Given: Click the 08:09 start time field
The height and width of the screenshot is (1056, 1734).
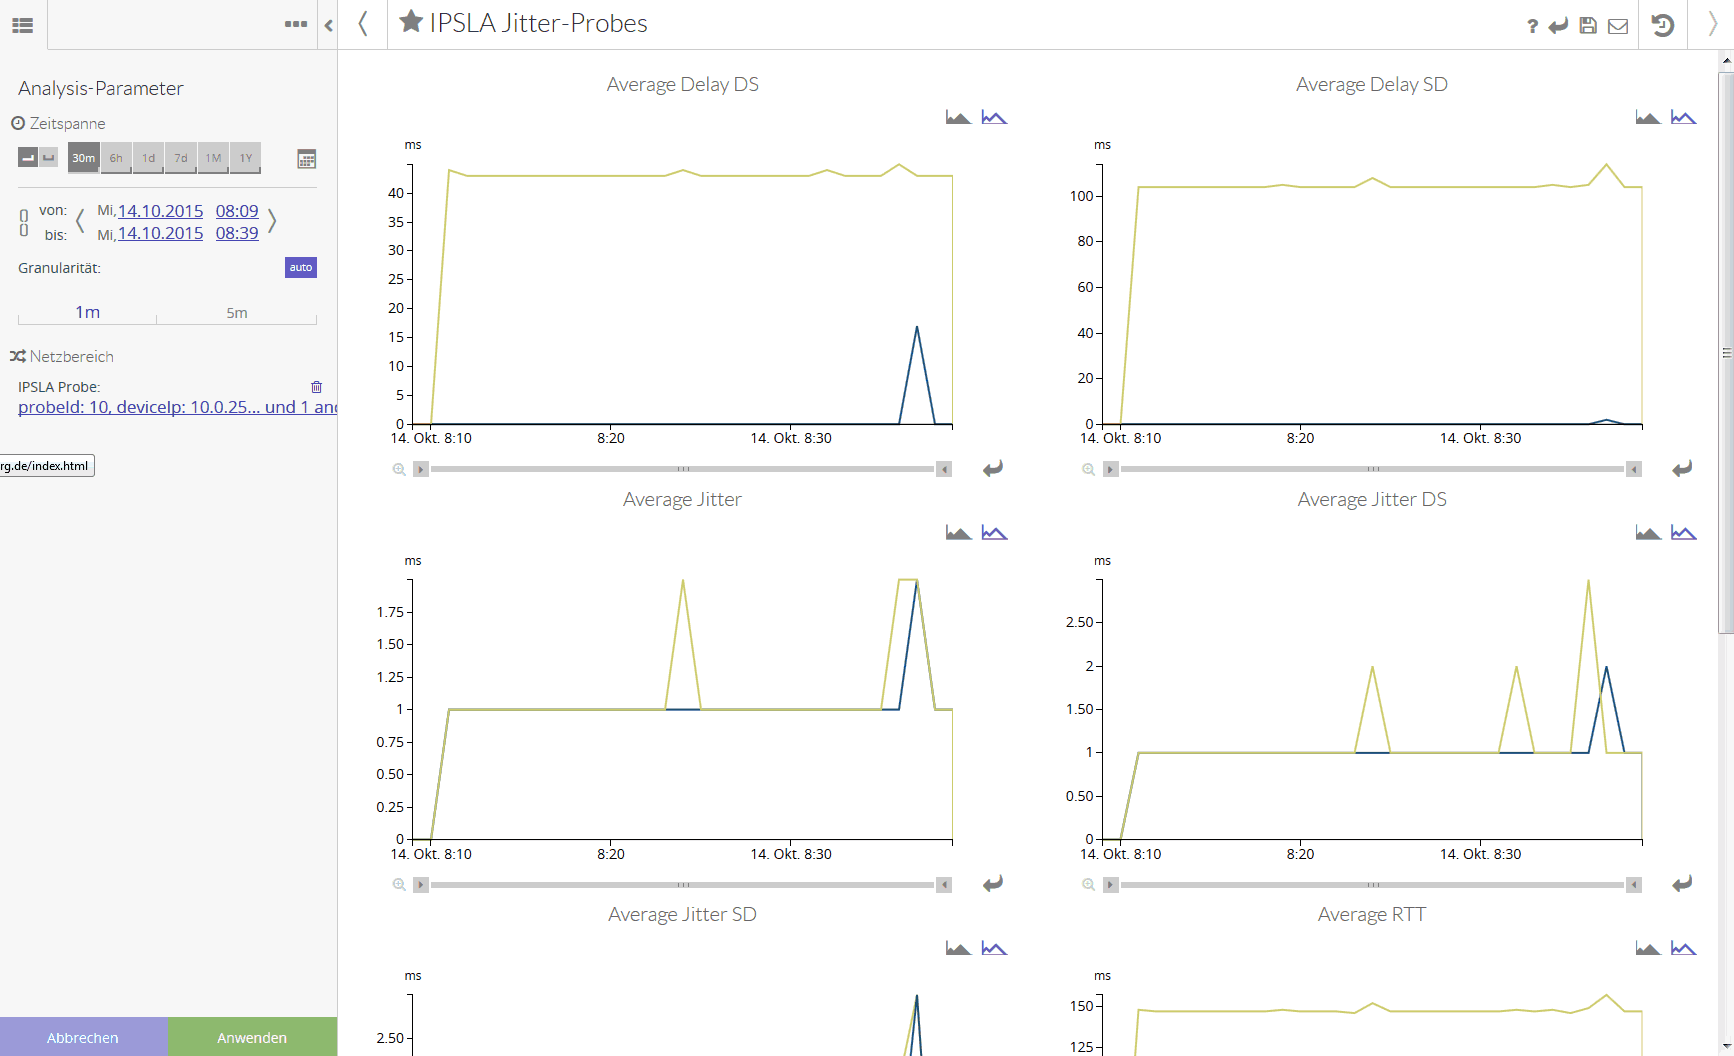Looking at the screenshot, I should point(237,211).
